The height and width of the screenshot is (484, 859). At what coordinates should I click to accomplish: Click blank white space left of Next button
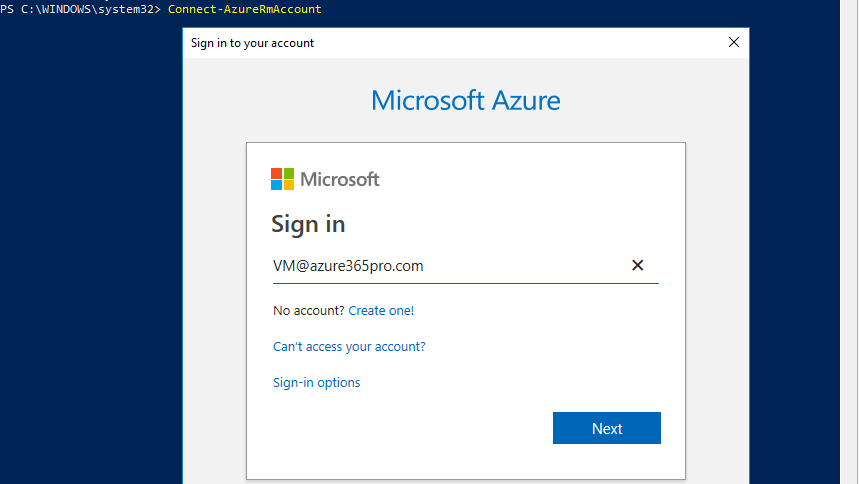click(411, 428)
